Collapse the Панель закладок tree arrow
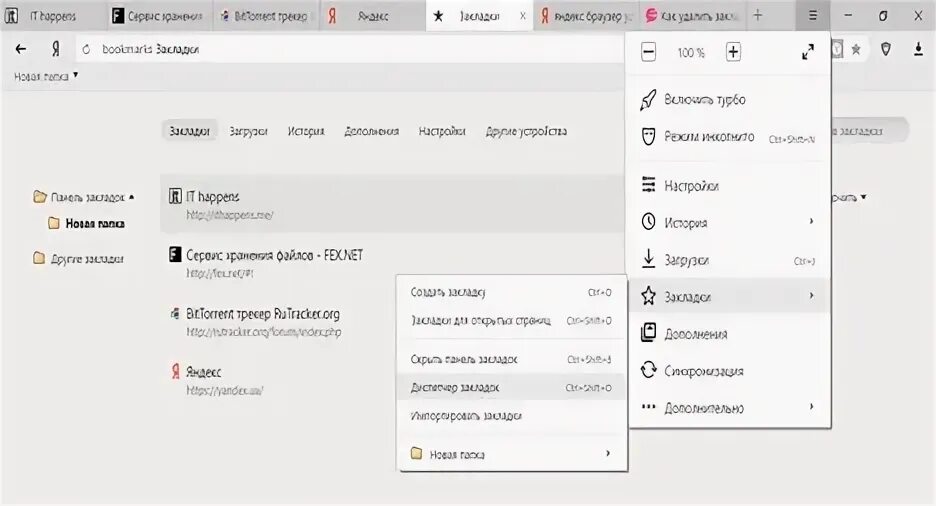Viewport: 936px width, 506px height. coord(131,196)
